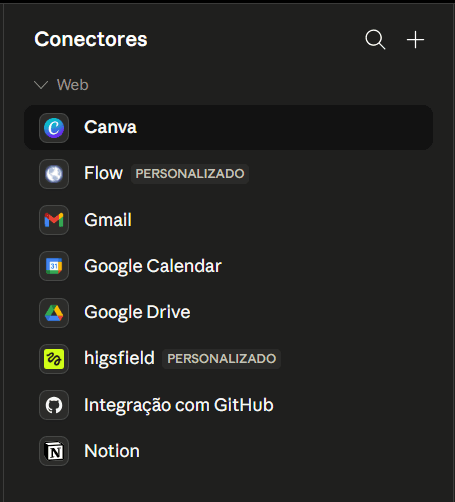Open the Google Drive connector label
The image size is (455, 502).
click(x=137, y=312)
